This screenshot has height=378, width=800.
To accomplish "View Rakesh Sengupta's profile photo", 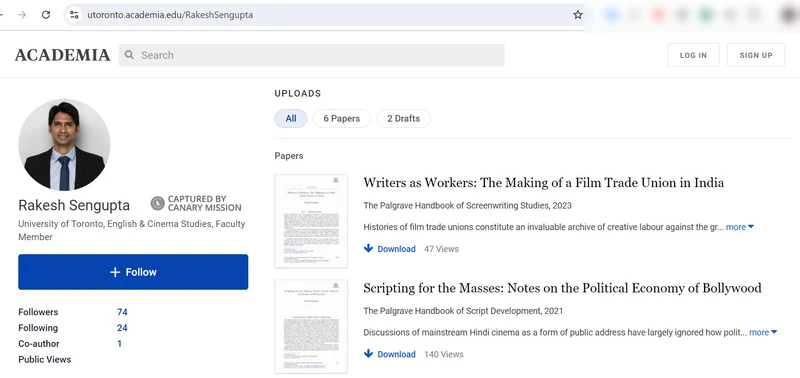I will point(64,145).
